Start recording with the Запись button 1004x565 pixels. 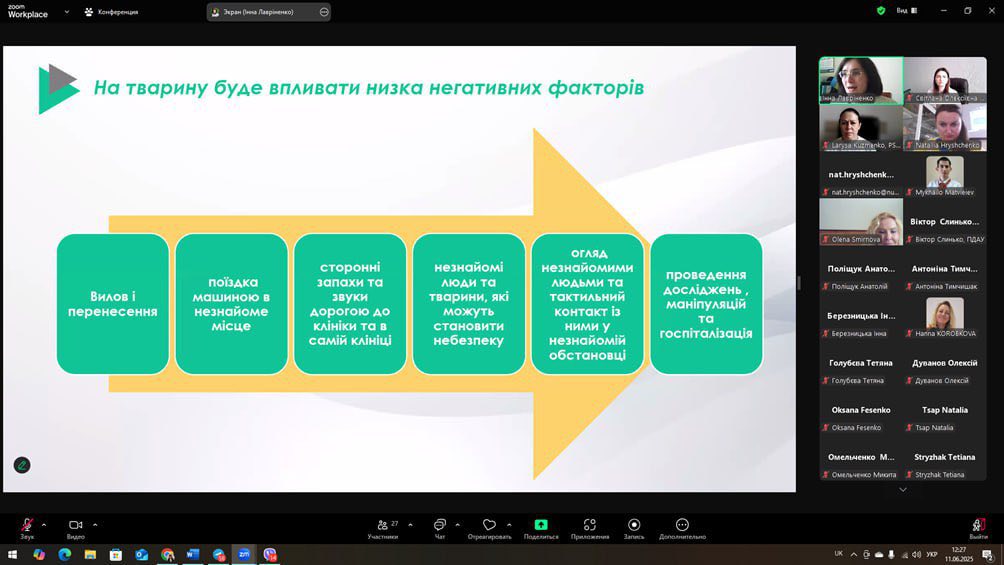634,528
